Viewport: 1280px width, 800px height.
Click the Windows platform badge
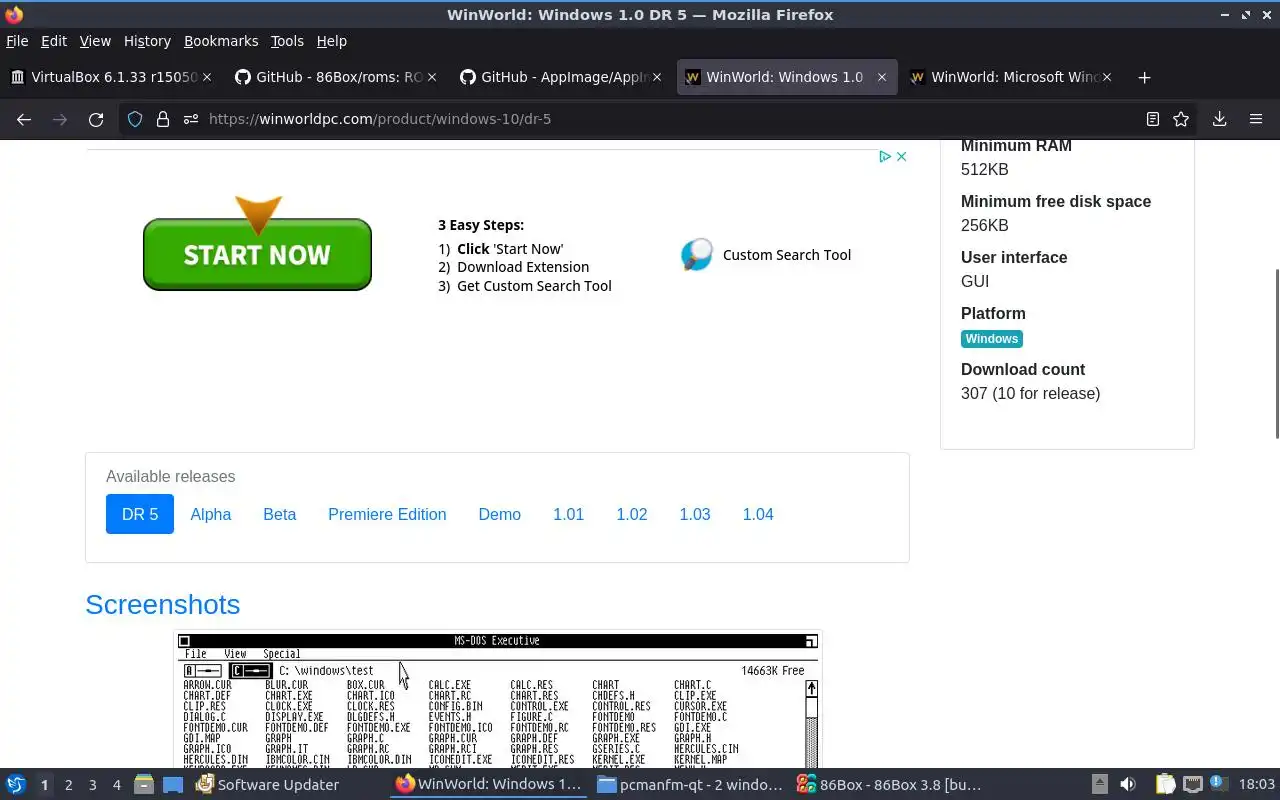click(992, 339)
